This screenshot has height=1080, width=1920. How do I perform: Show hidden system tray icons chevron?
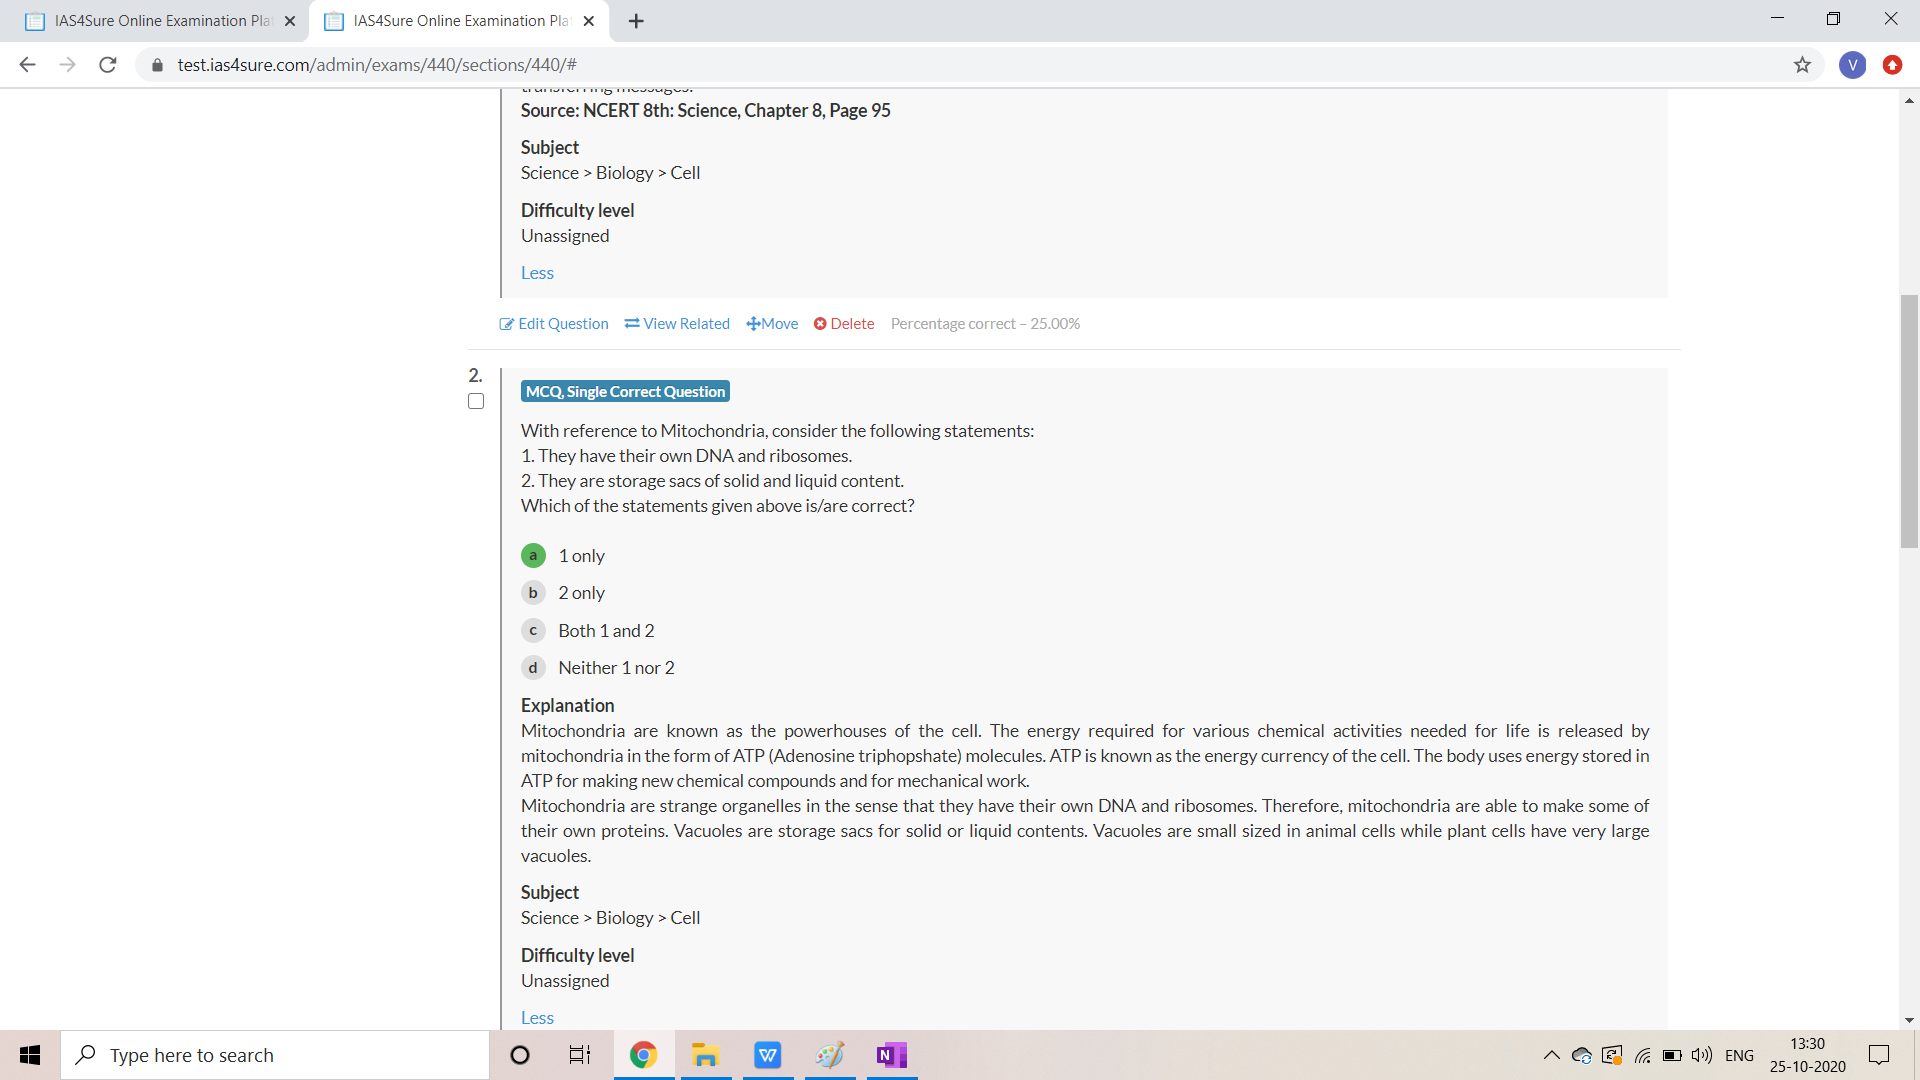1551,1055
